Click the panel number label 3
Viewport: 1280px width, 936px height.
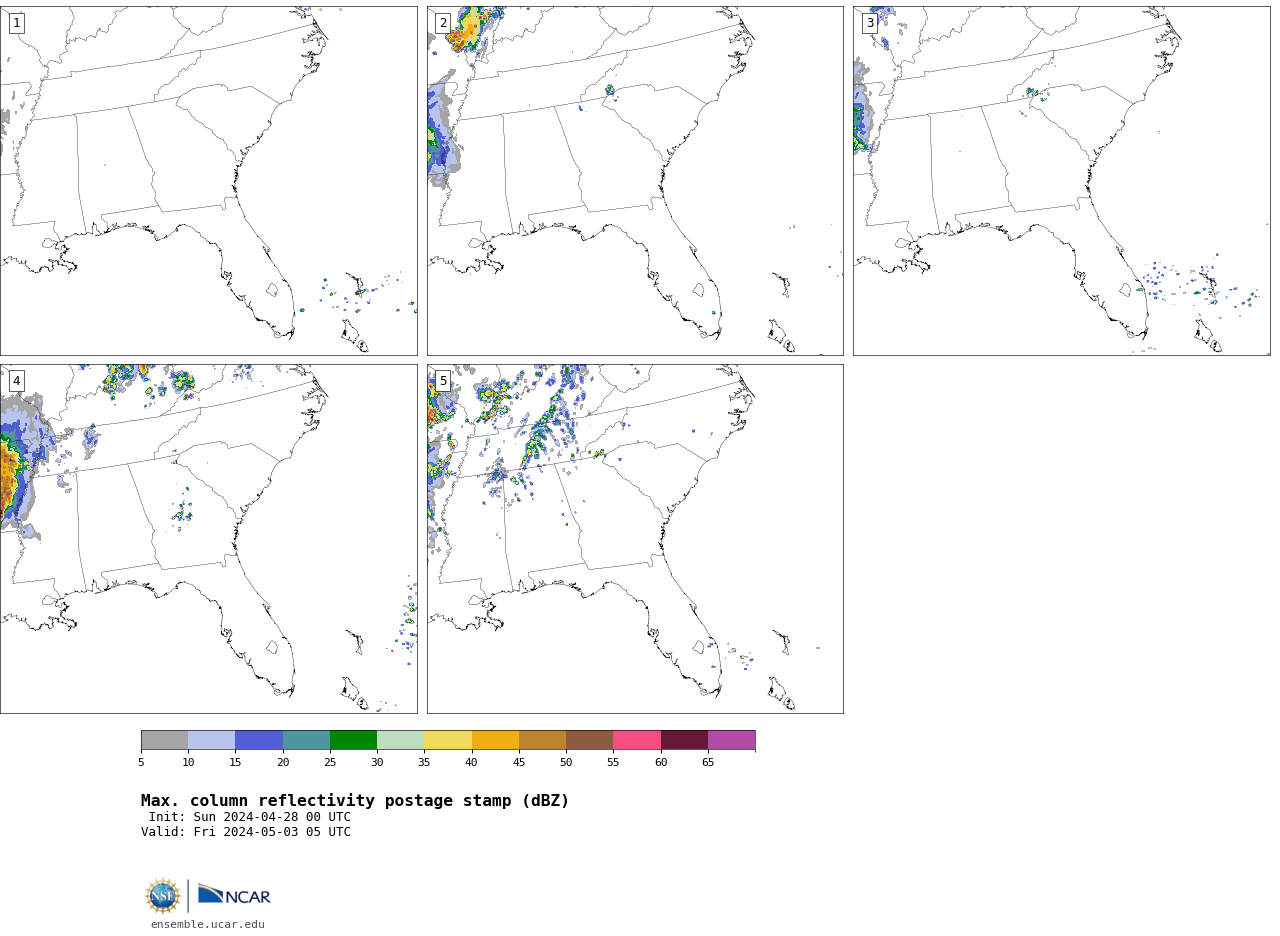870,23
